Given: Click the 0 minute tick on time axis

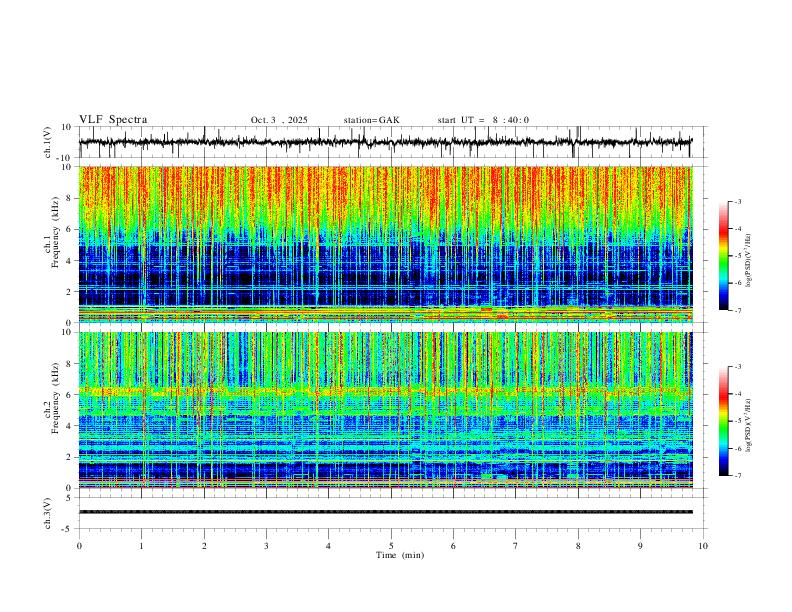Looking at the screenshot, I should click(79, 546).
